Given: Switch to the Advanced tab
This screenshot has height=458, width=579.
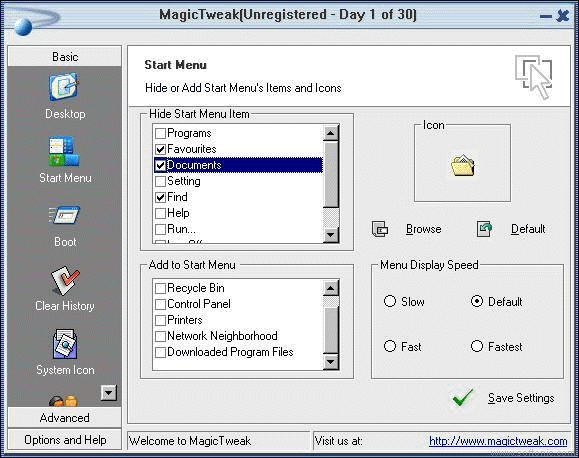Looking at the screenshot, I should click(x=65, y=418).
